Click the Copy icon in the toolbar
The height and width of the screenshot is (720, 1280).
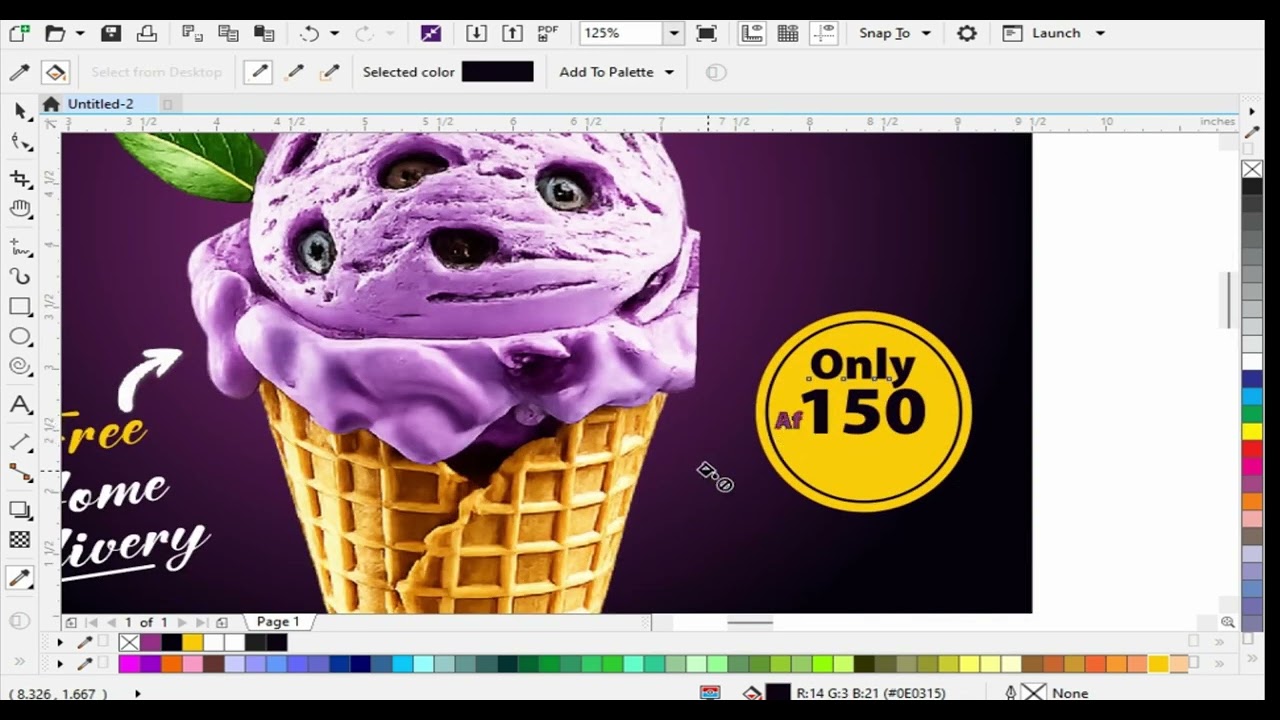point(228,33)
